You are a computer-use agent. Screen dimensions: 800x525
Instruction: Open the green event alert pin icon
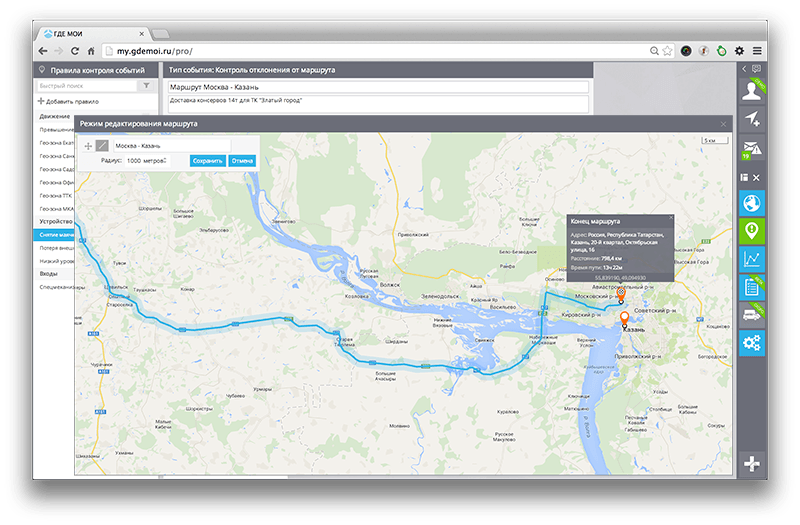752,231
